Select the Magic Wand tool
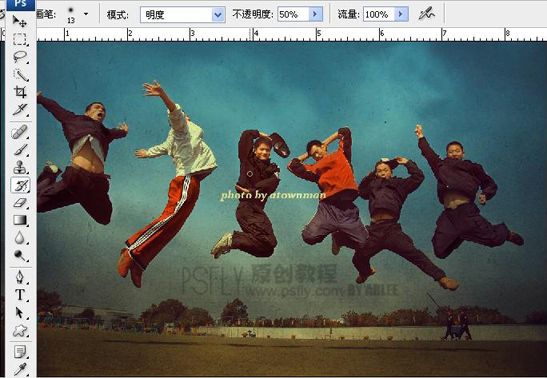This screenshot has height=378, width=547. 20,75
